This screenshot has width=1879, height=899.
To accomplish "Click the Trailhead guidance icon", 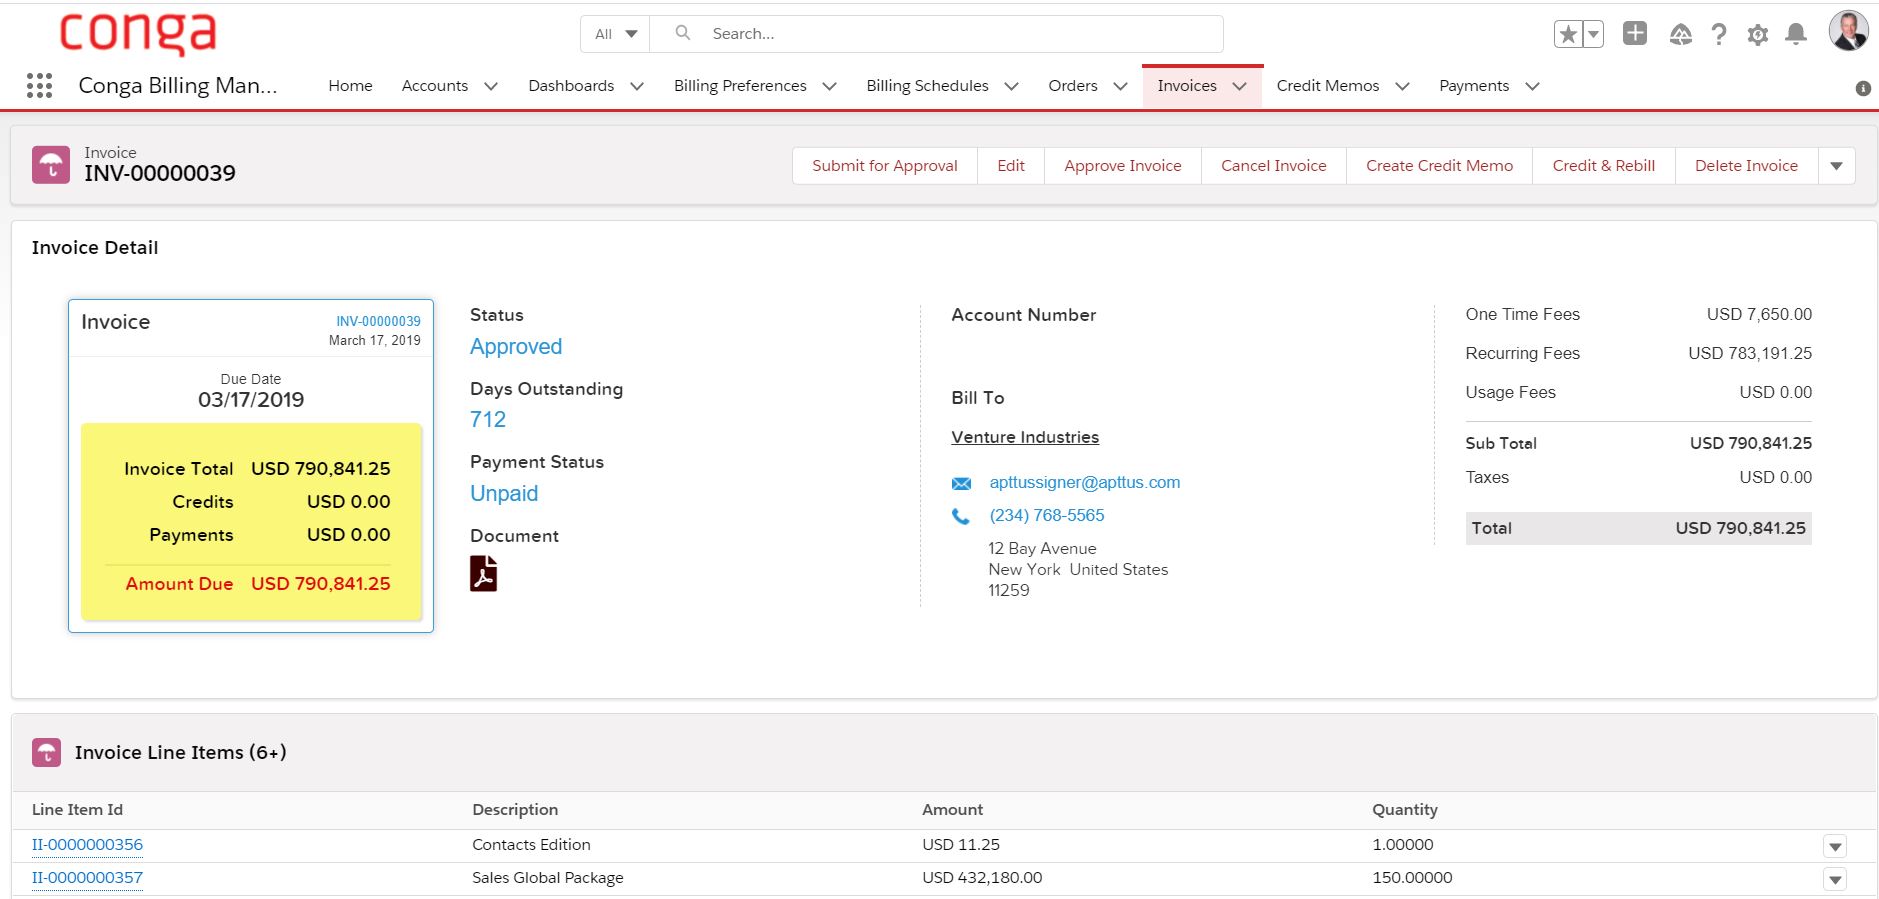I will click(1680, 35).
